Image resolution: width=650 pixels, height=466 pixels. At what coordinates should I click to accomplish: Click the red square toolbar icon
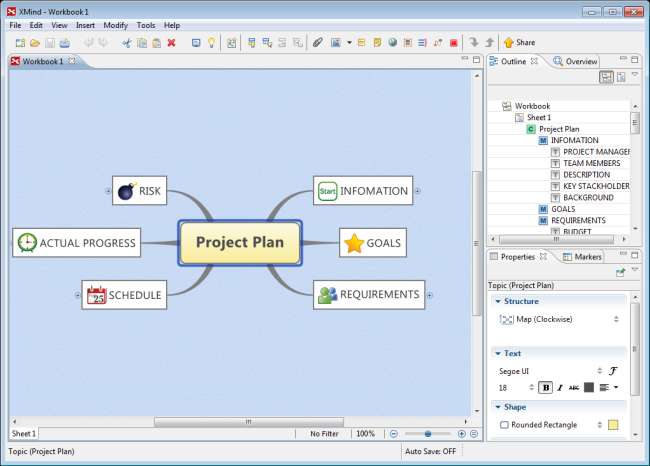[x=454, y=43]
